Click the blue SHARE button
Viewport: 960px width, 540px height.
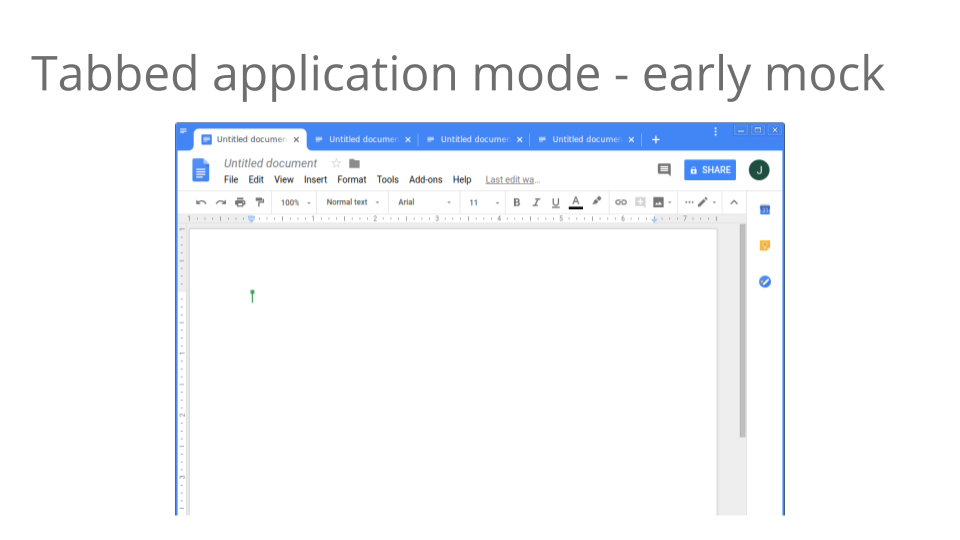pos(710,170)
